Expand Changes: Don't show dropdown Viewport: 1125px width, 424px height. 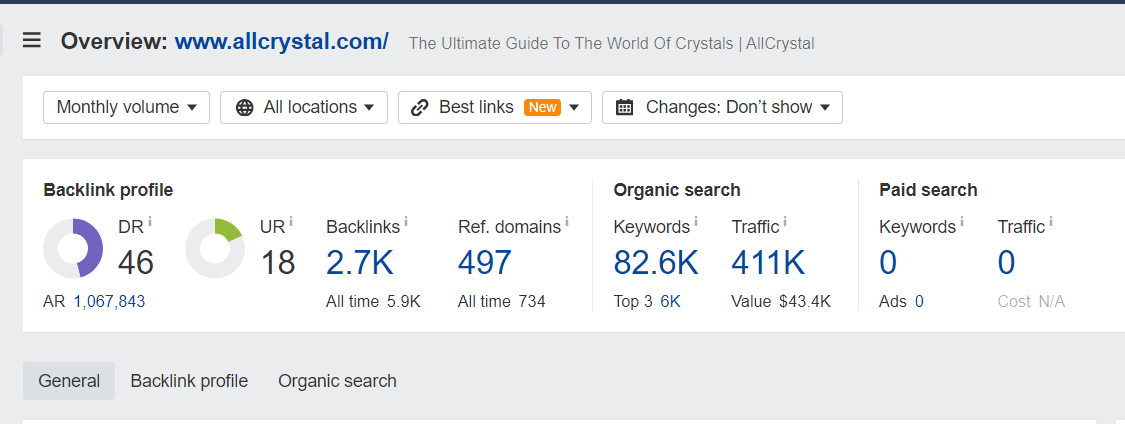coord(722,107)
